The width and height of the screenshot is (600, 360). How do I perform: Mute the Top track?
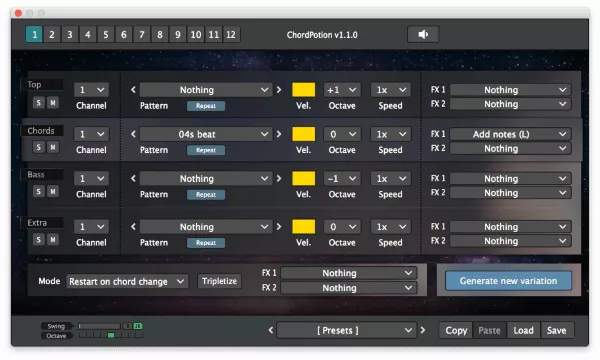click(53, 103)
